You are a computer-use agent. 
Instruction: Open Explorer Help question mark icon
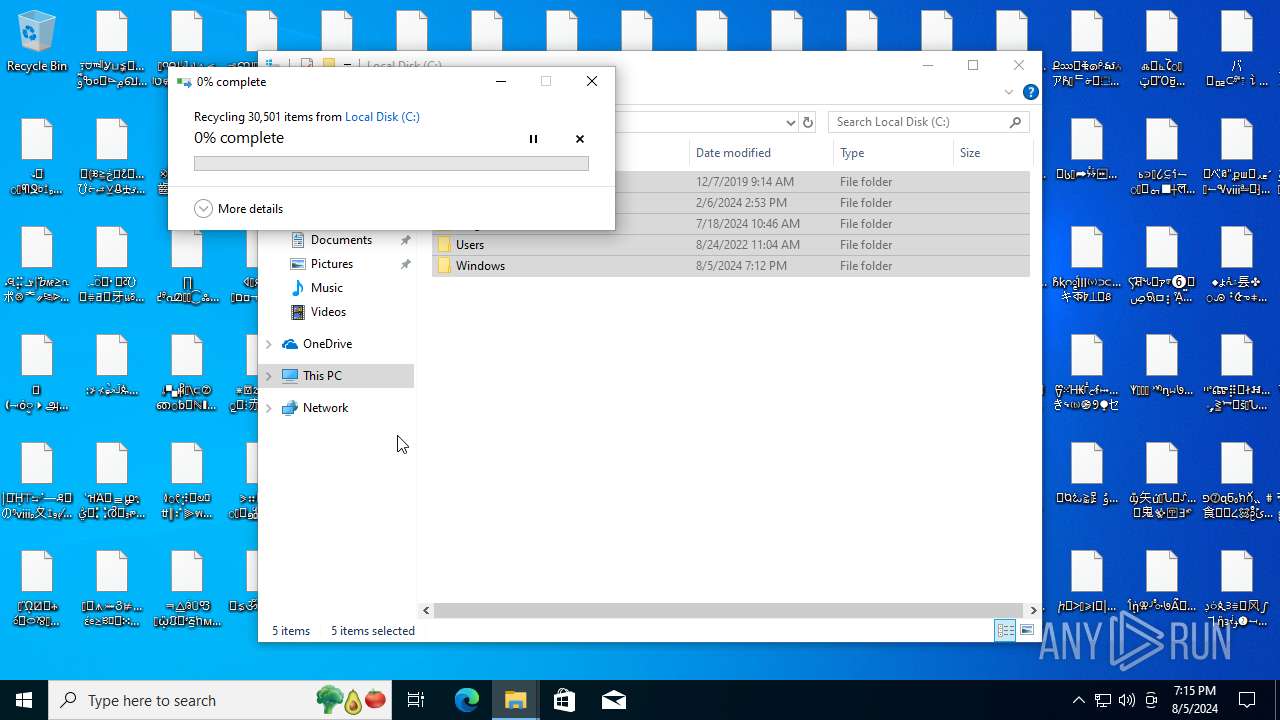[x=1031, y=92]
